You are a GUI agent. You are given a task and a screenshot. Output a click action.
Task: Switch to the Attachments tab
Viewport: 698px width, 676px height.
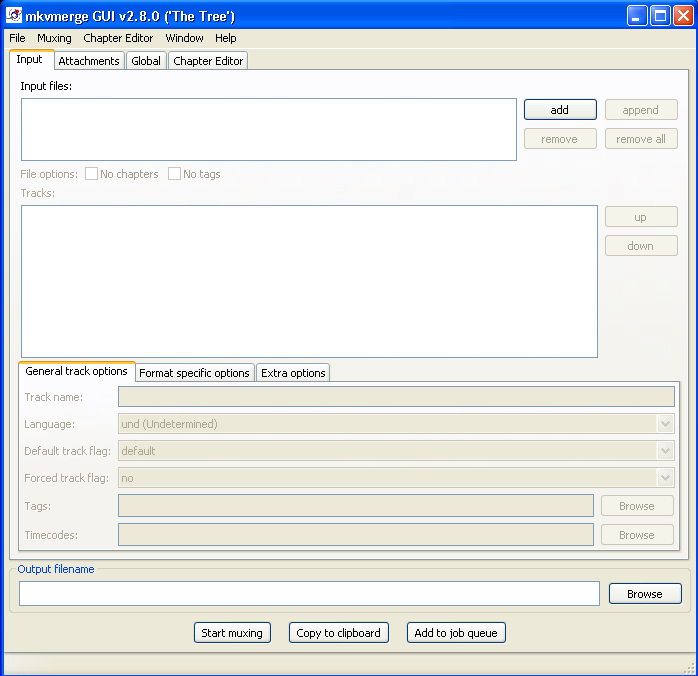tap(89, 61)
